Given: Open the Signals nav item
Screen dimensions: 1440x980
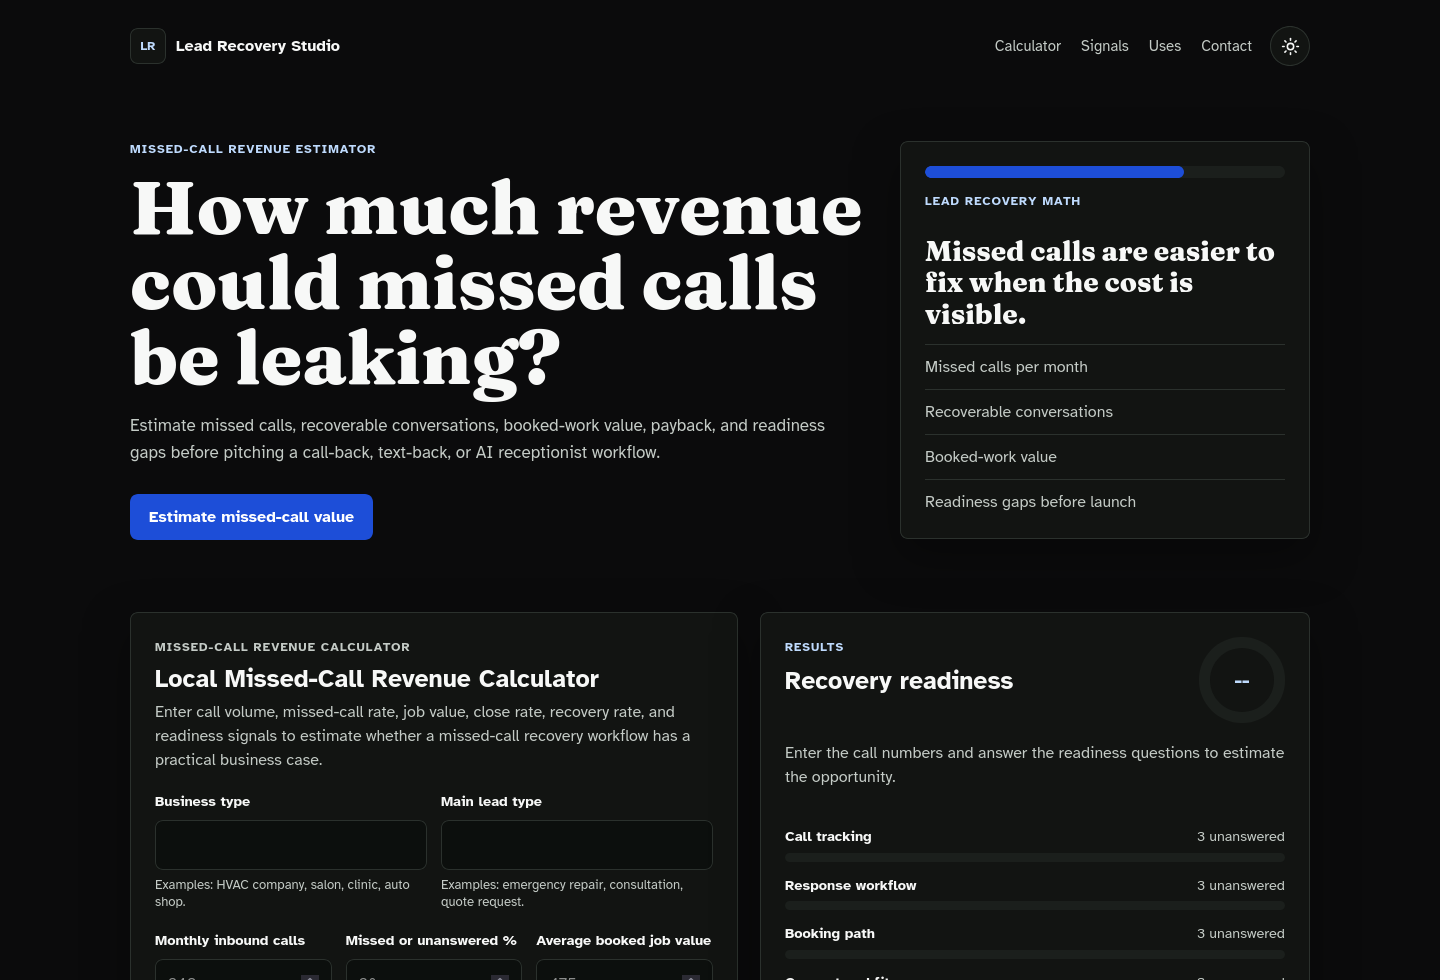Looking at the screenshot, I should [1104, 46].
